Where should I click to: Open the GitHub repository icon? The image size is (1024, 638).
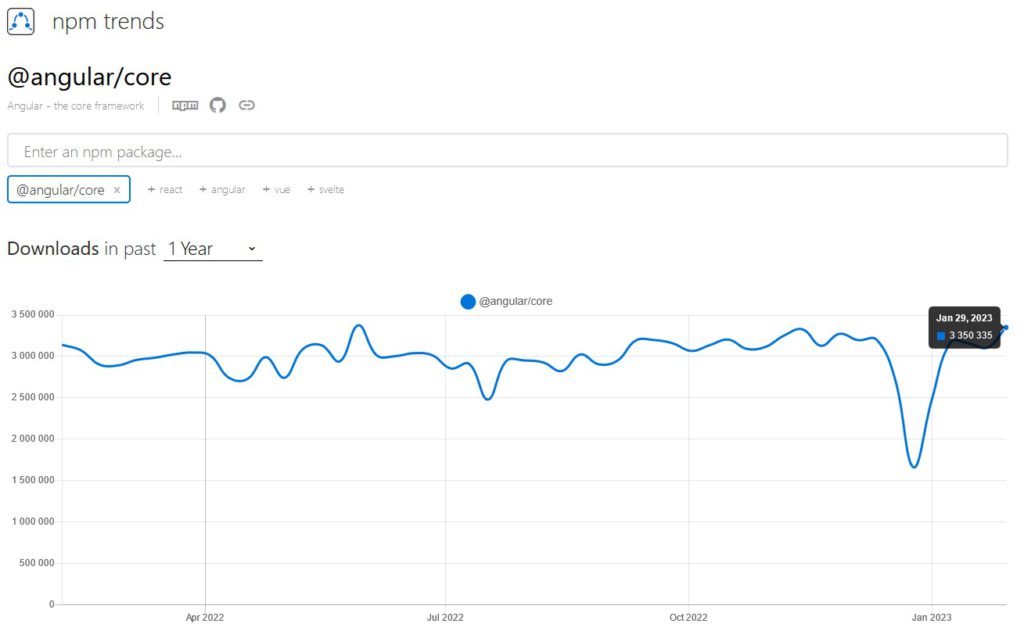pos(217,104)
